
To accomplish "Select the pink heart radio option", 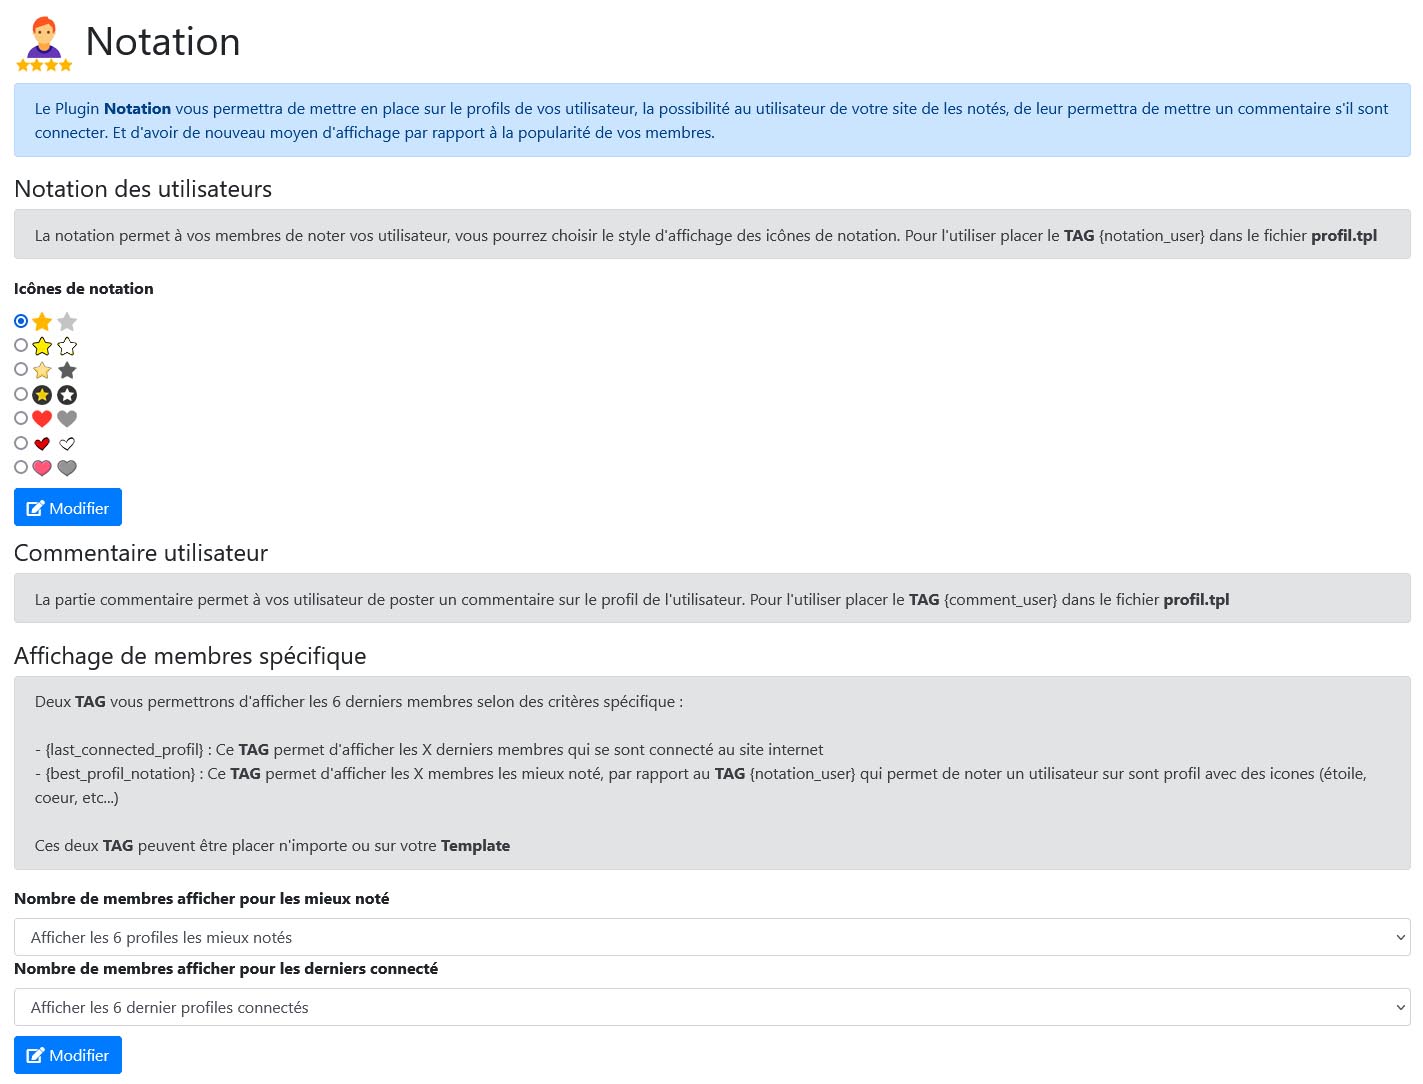I will pos(21,467).
